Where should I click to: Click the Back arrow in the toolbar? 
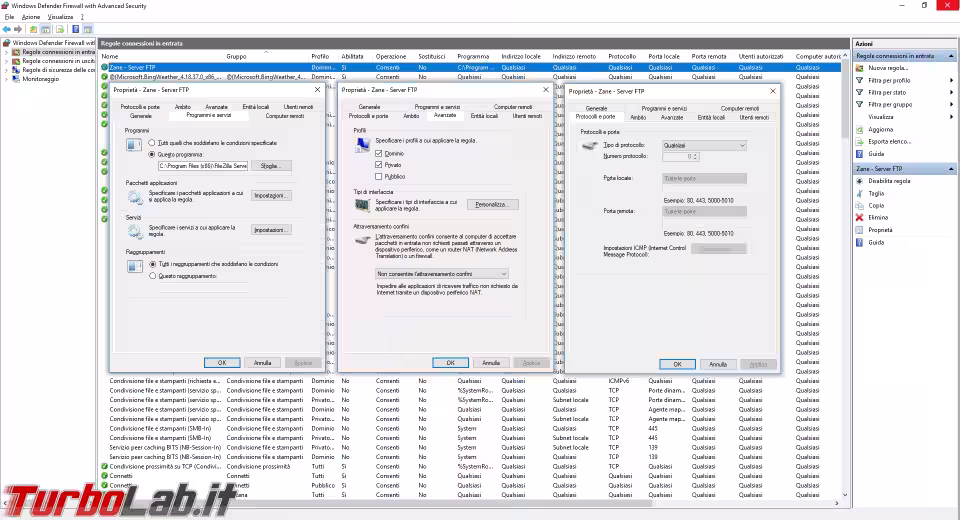pos(7,29)
